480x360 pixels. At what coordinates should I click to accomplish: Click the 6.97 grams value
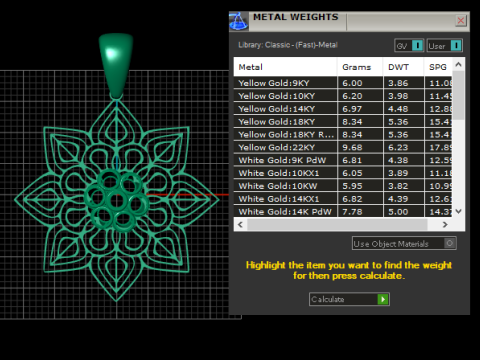point(352,109)
